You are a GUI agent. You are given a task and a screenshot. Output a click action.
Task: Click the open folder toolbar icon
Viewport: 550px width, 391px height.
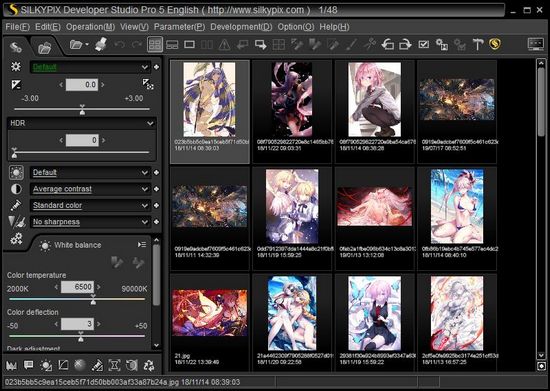point(76,45)
